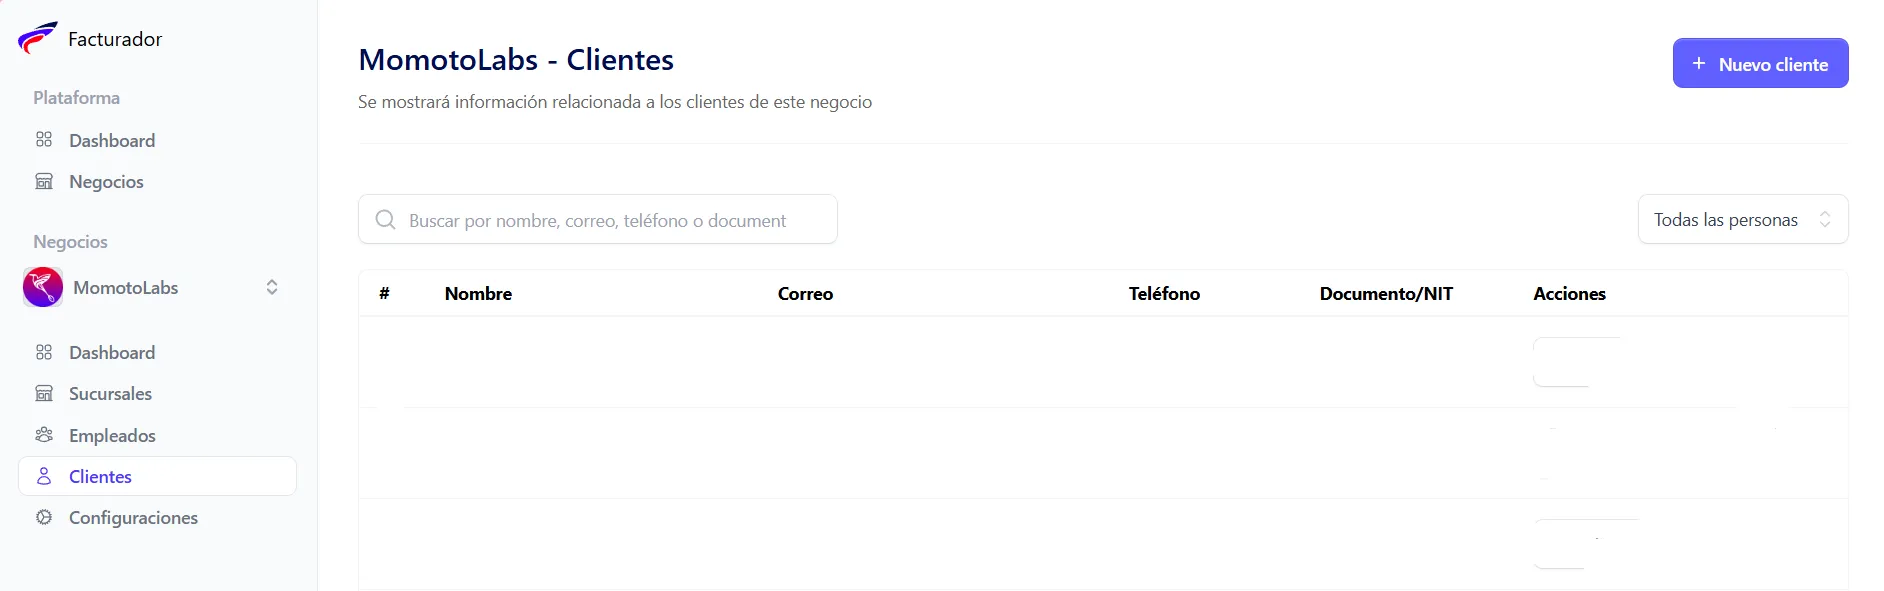This screenshot has height=591, width=1884.
Task: Click the Sucursales store icon
Action: coord(44,393)
